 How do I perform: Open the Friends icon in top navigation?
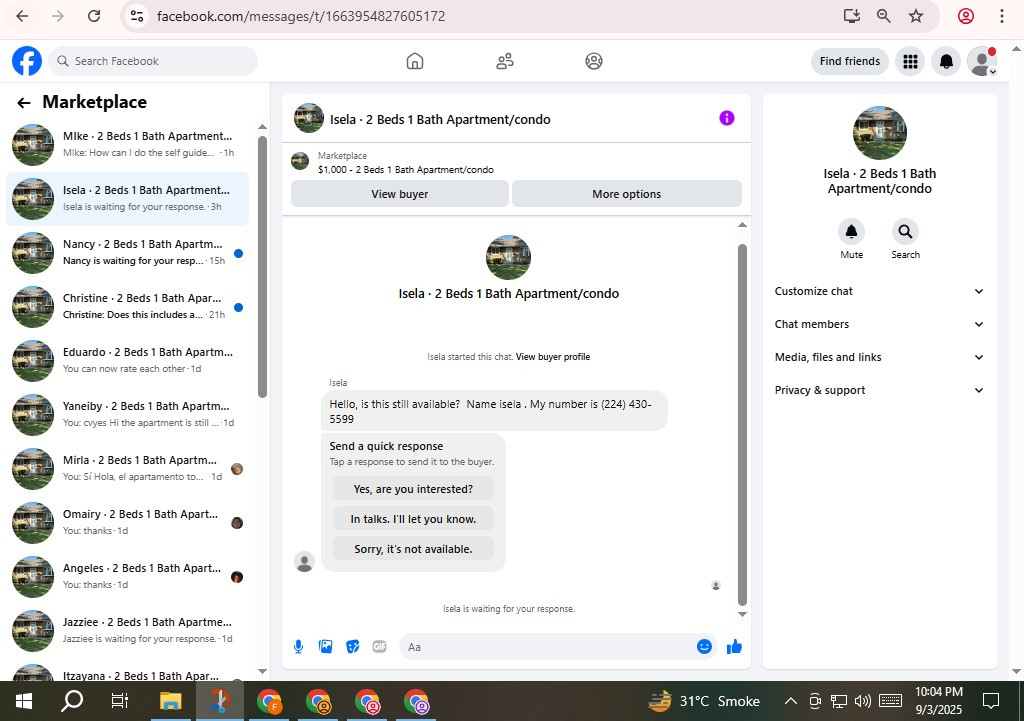click(504, 61)
